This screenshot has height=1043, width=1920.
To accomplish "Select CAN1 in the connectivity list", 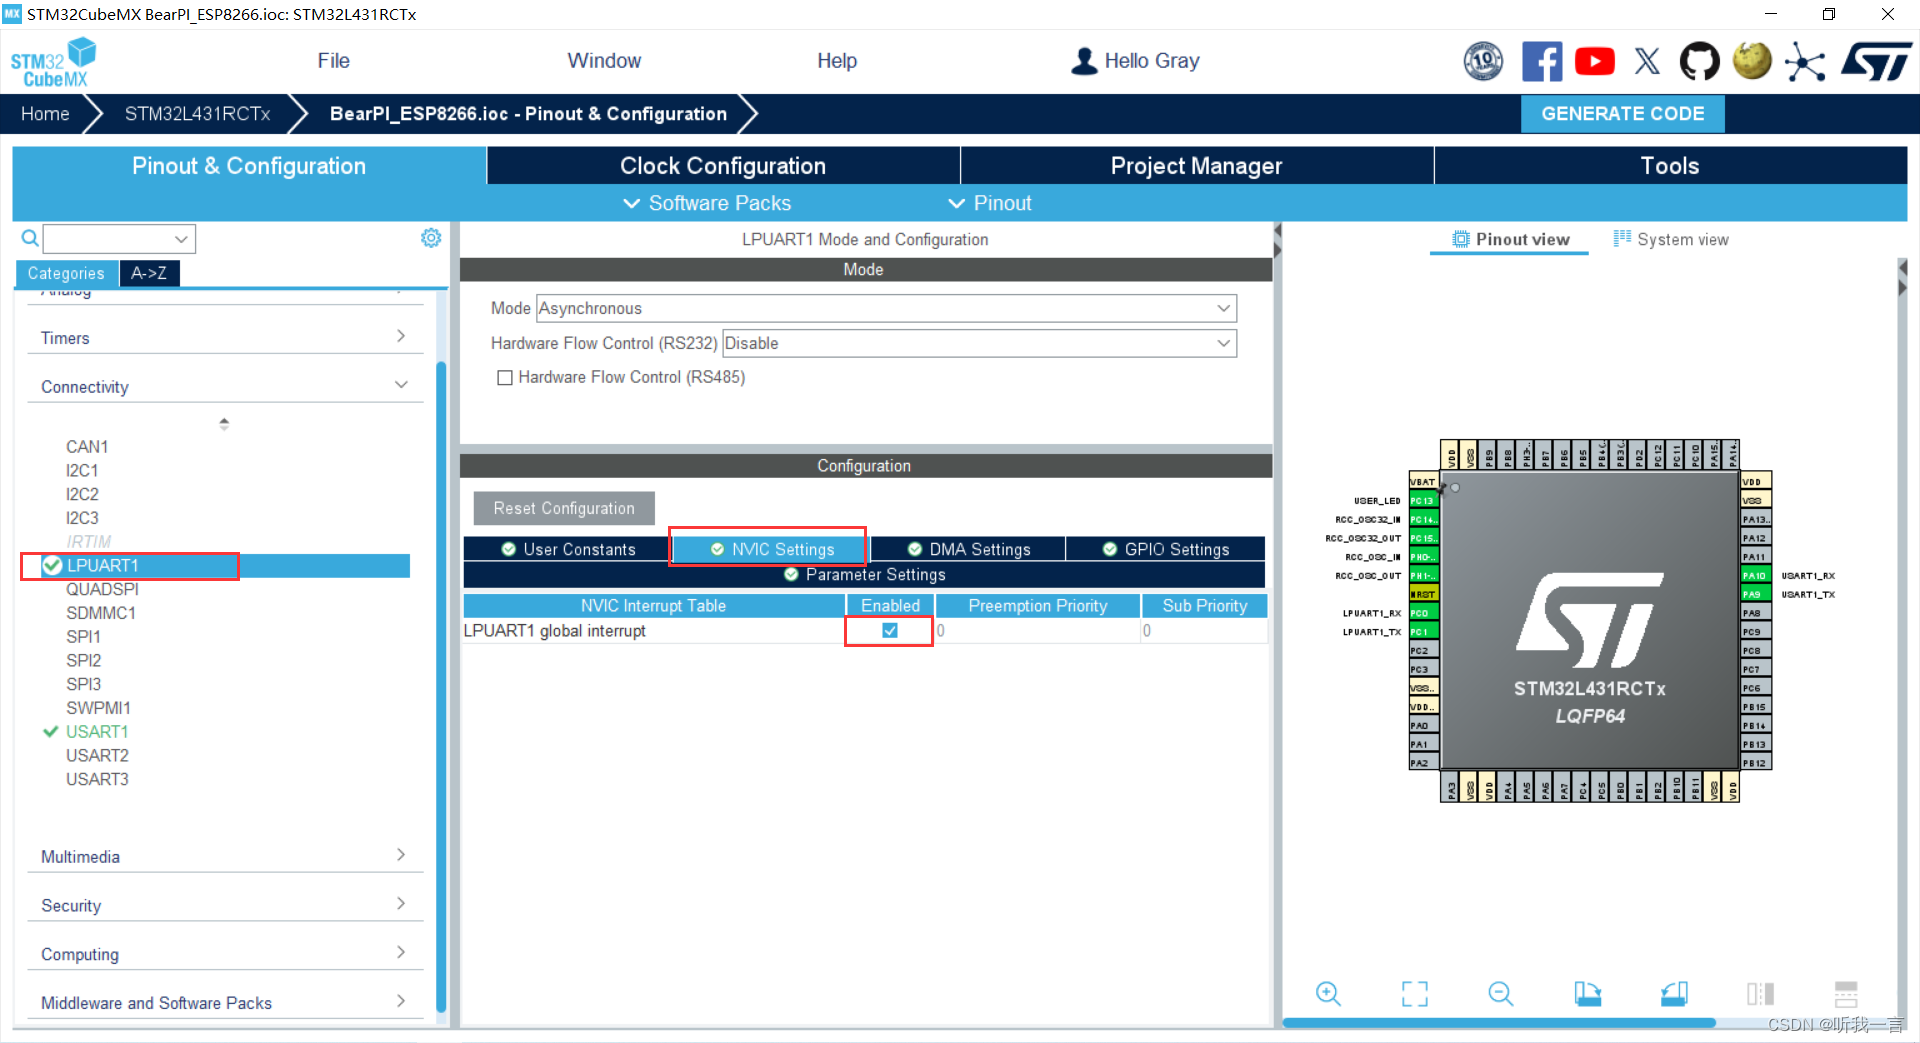I will [x=87, y=446].
